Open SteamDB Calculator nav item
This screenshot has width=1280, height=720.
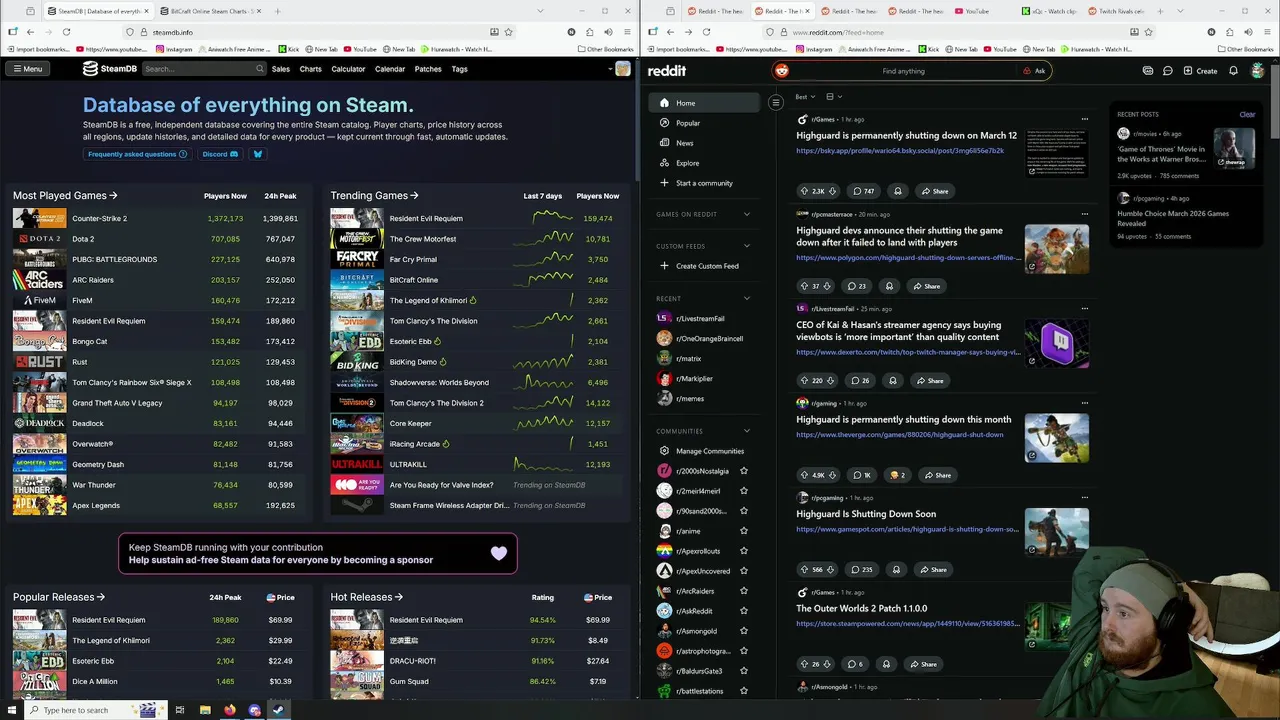point(348,69)
